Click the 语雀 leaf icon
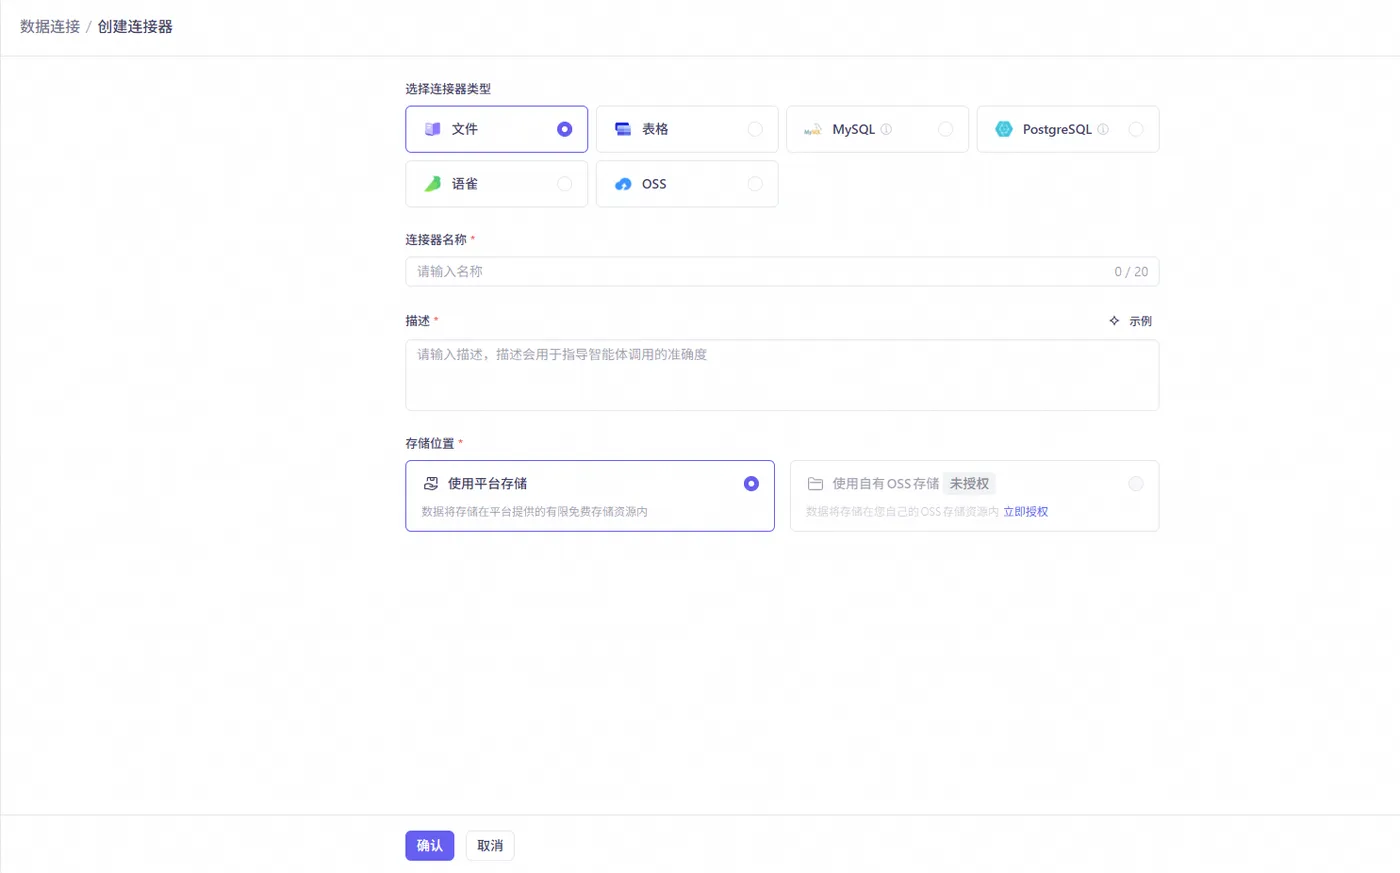This screenshot has width=1400, height=873. coord(432,184)
